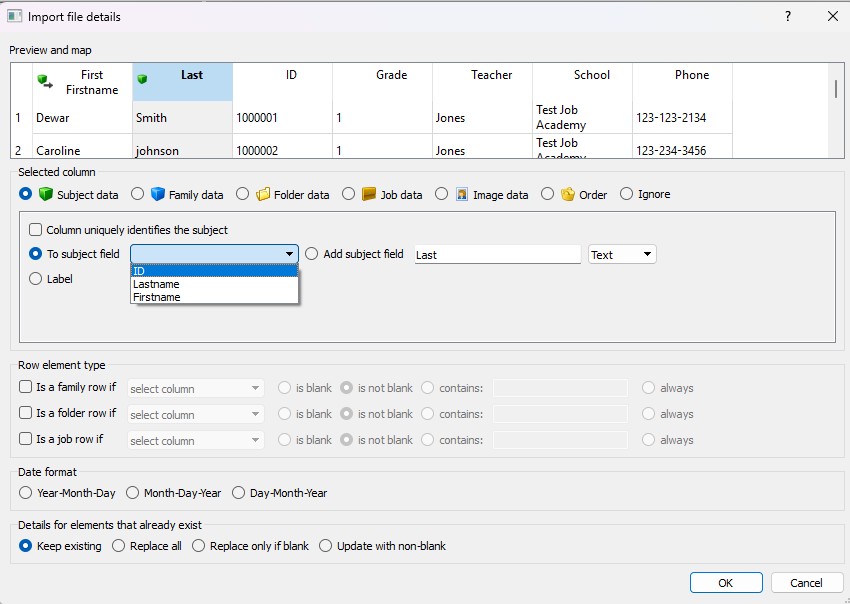This screenshot has width=850, height=604.
Task: Pick Firstname in the subject field list
Action: [156, 297]
